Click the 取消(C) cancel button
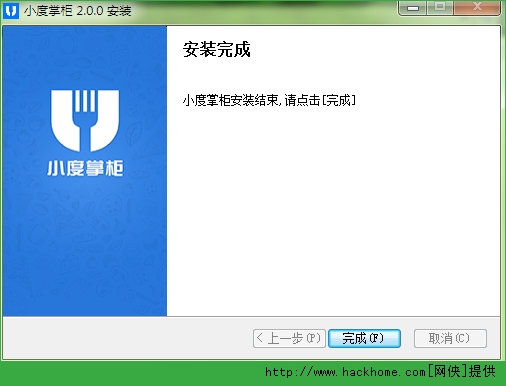This screenshot has width=506, height=386. (450, 338)
